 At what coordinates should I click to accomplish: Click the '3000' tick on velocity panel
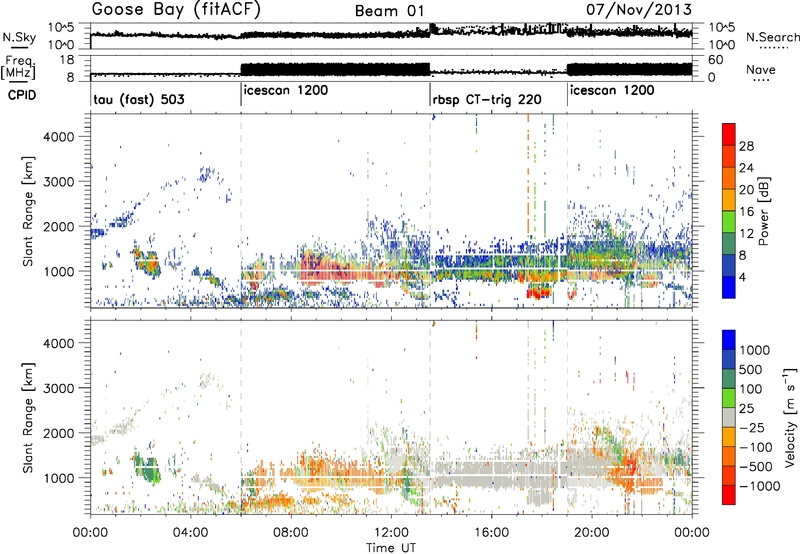59,388
